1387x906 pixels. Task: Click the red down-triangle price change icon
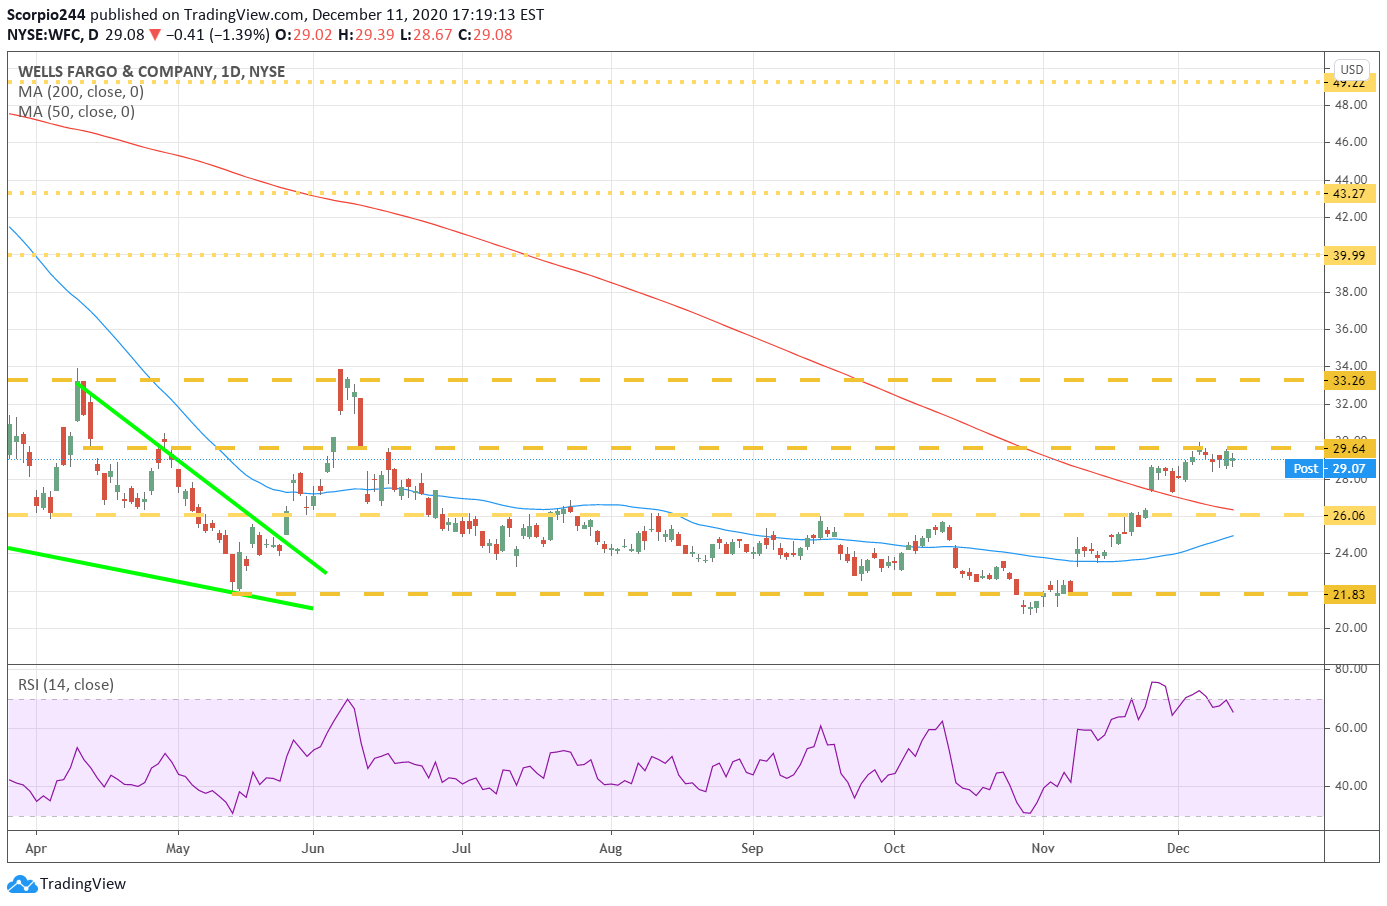point(155,35)
